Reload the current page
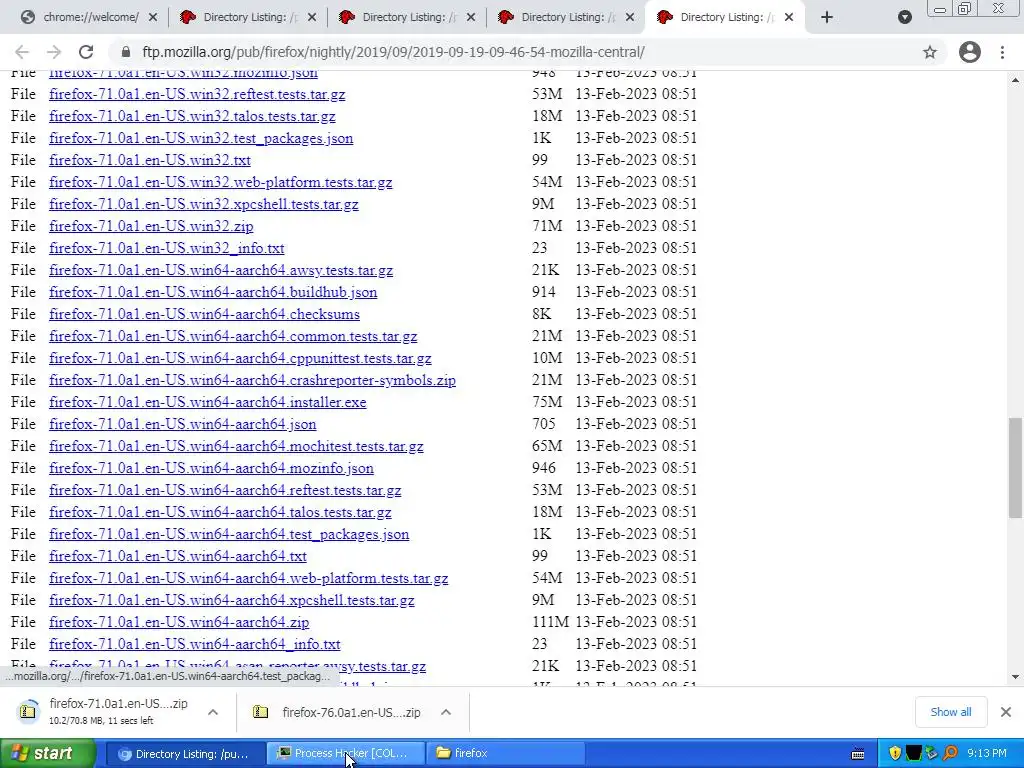1024x768 pixels. (86, 52)
